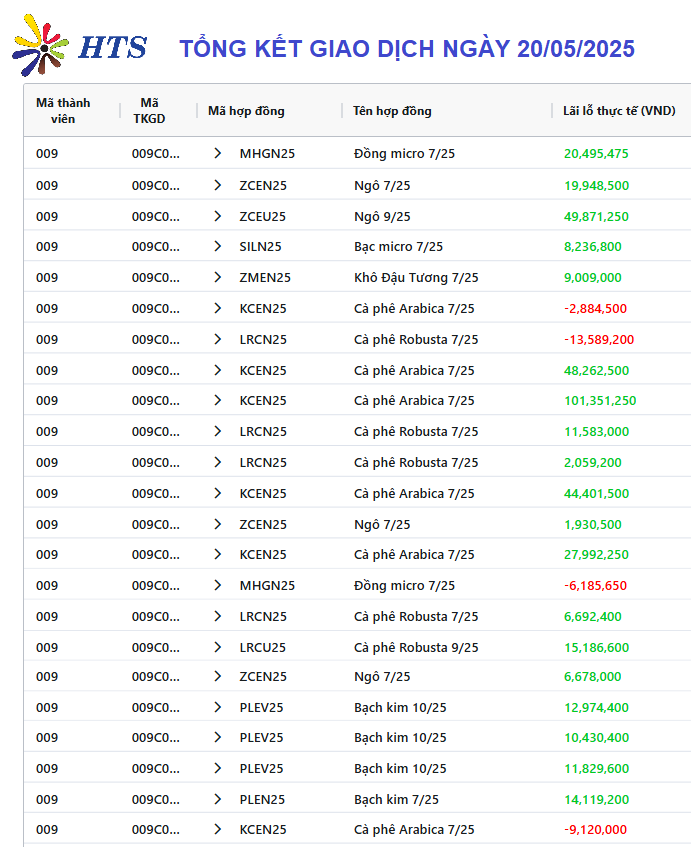This screenshot has height=847, width=691.
Task: Click the Tên hợp đồng column header
Action: (x=392, y=111)
